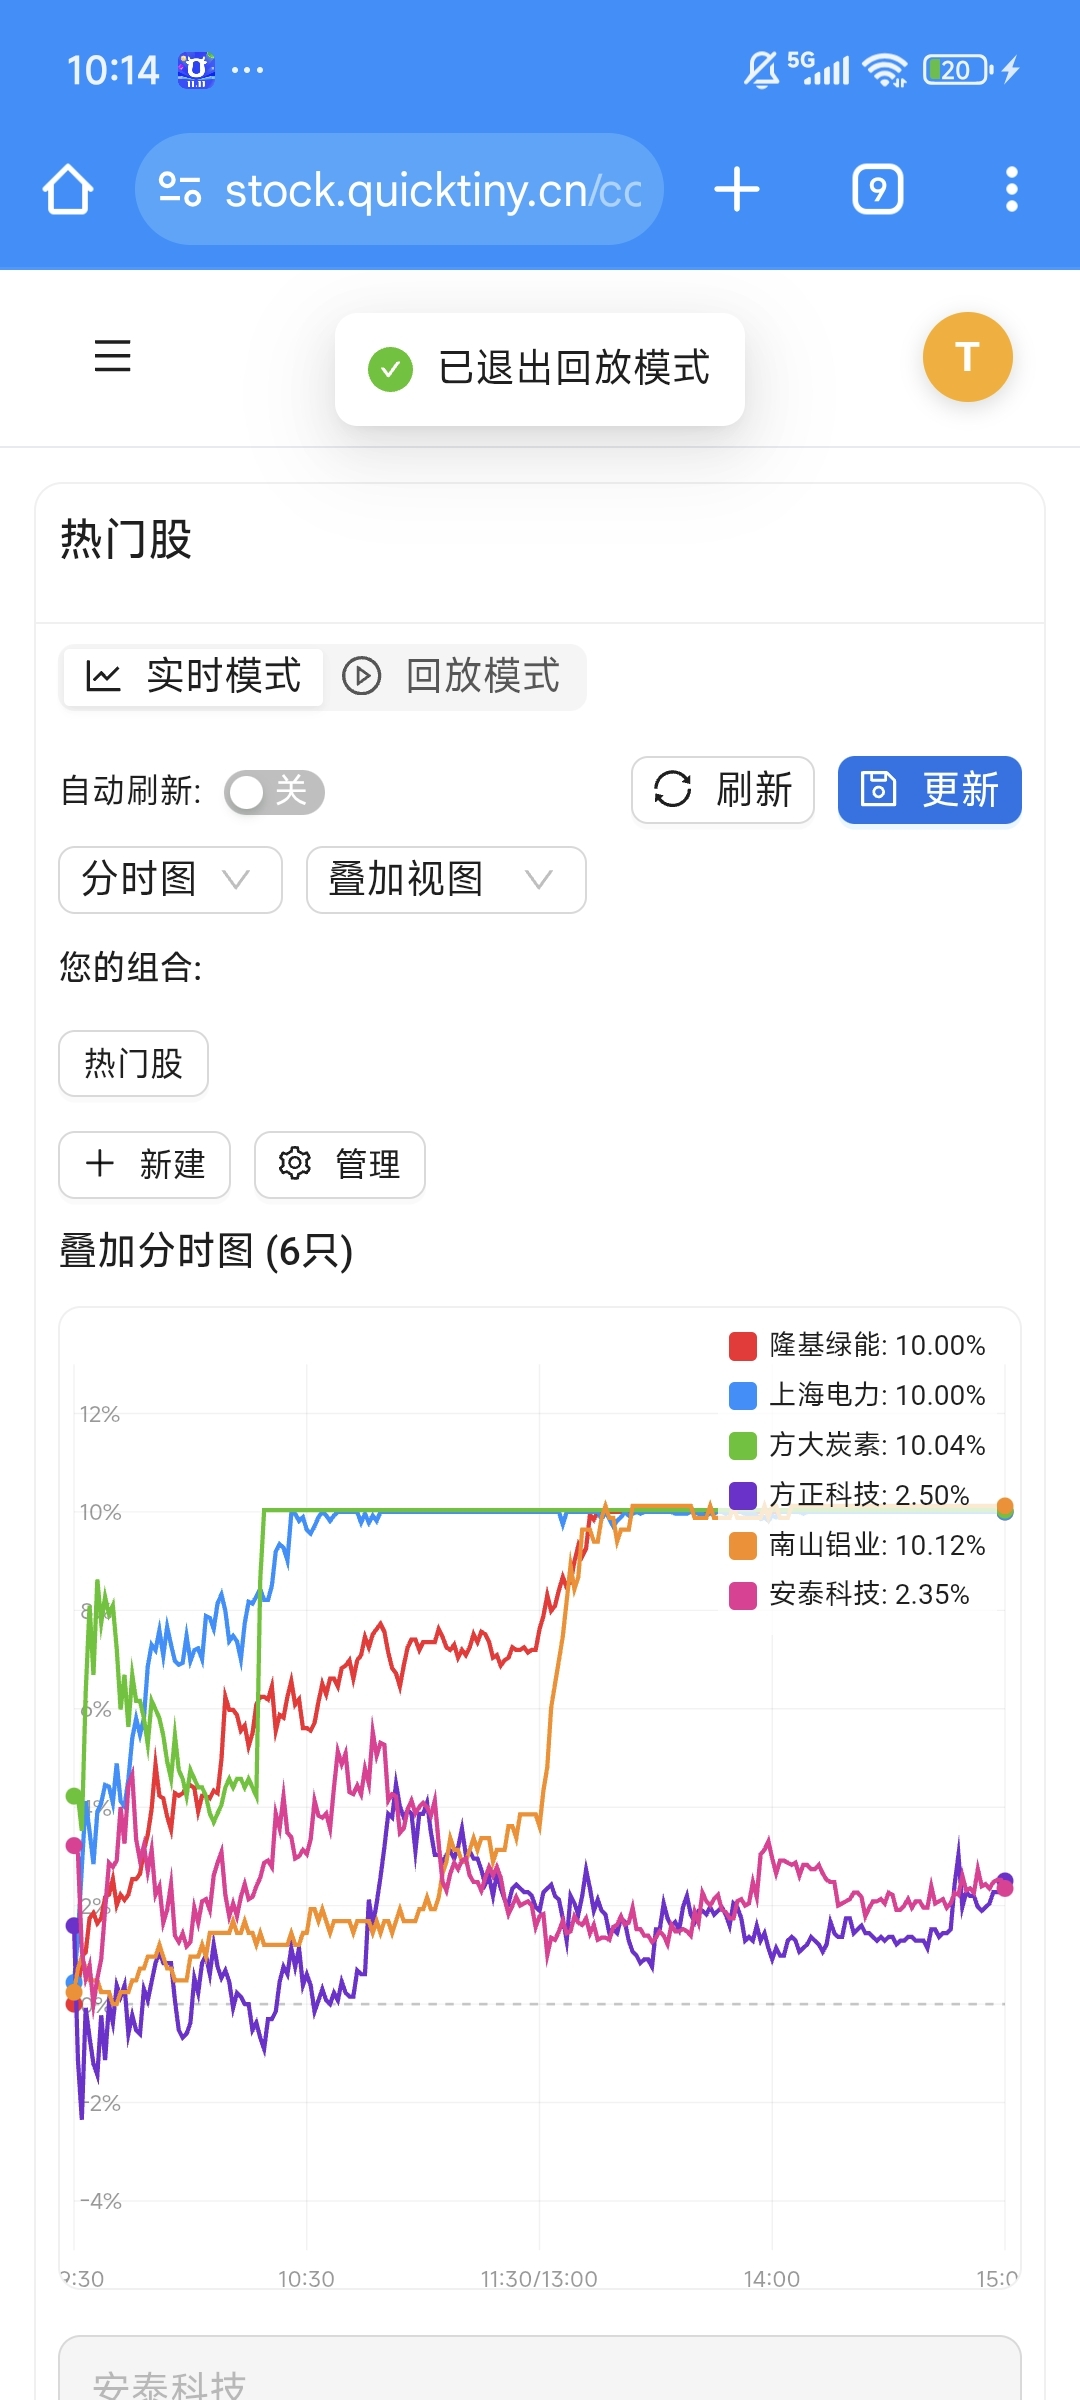Image resolution: width=1080 pixels, height=2400 pixels.
Task: Open the browser three-dot overflow menu
Action: (1011, 190)
